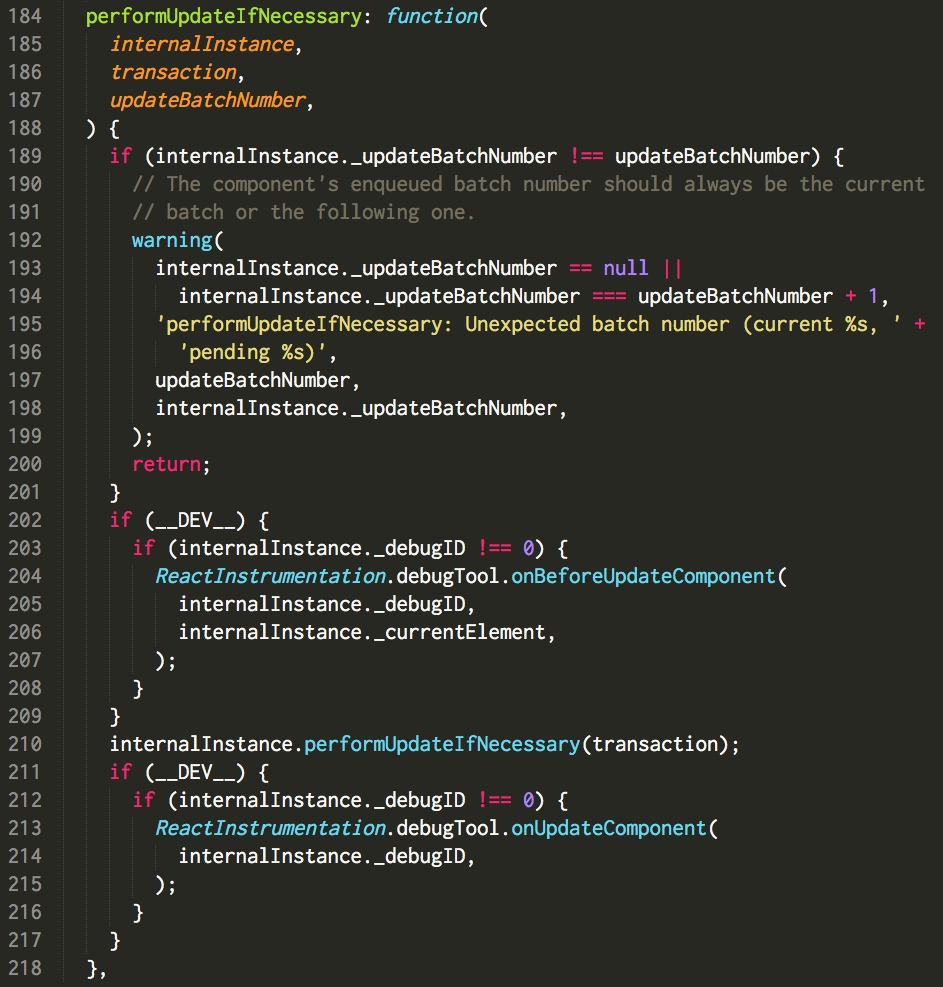Click the 'if' keyword on line 189
The width and height of the screenshot is (943, 987).
click(121, 156)
